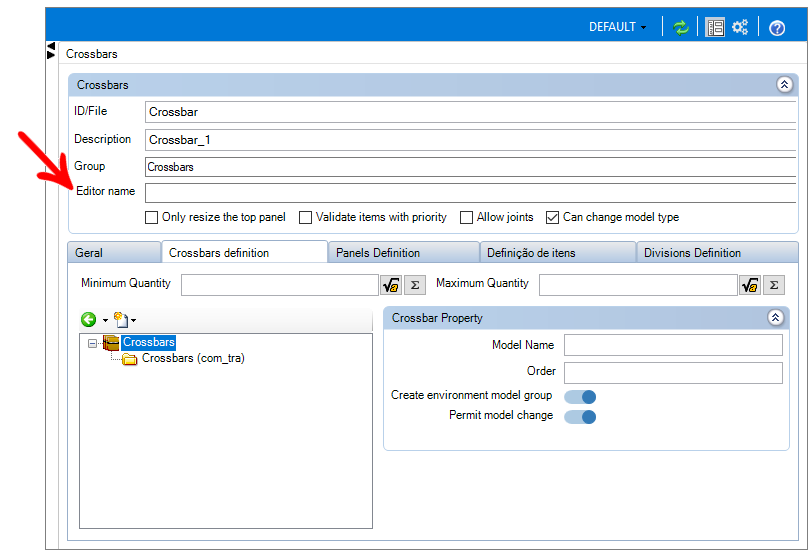Click the side panel collapse arrows
Viewport: 810px width, 554px height.
click(x=51, y=51)
